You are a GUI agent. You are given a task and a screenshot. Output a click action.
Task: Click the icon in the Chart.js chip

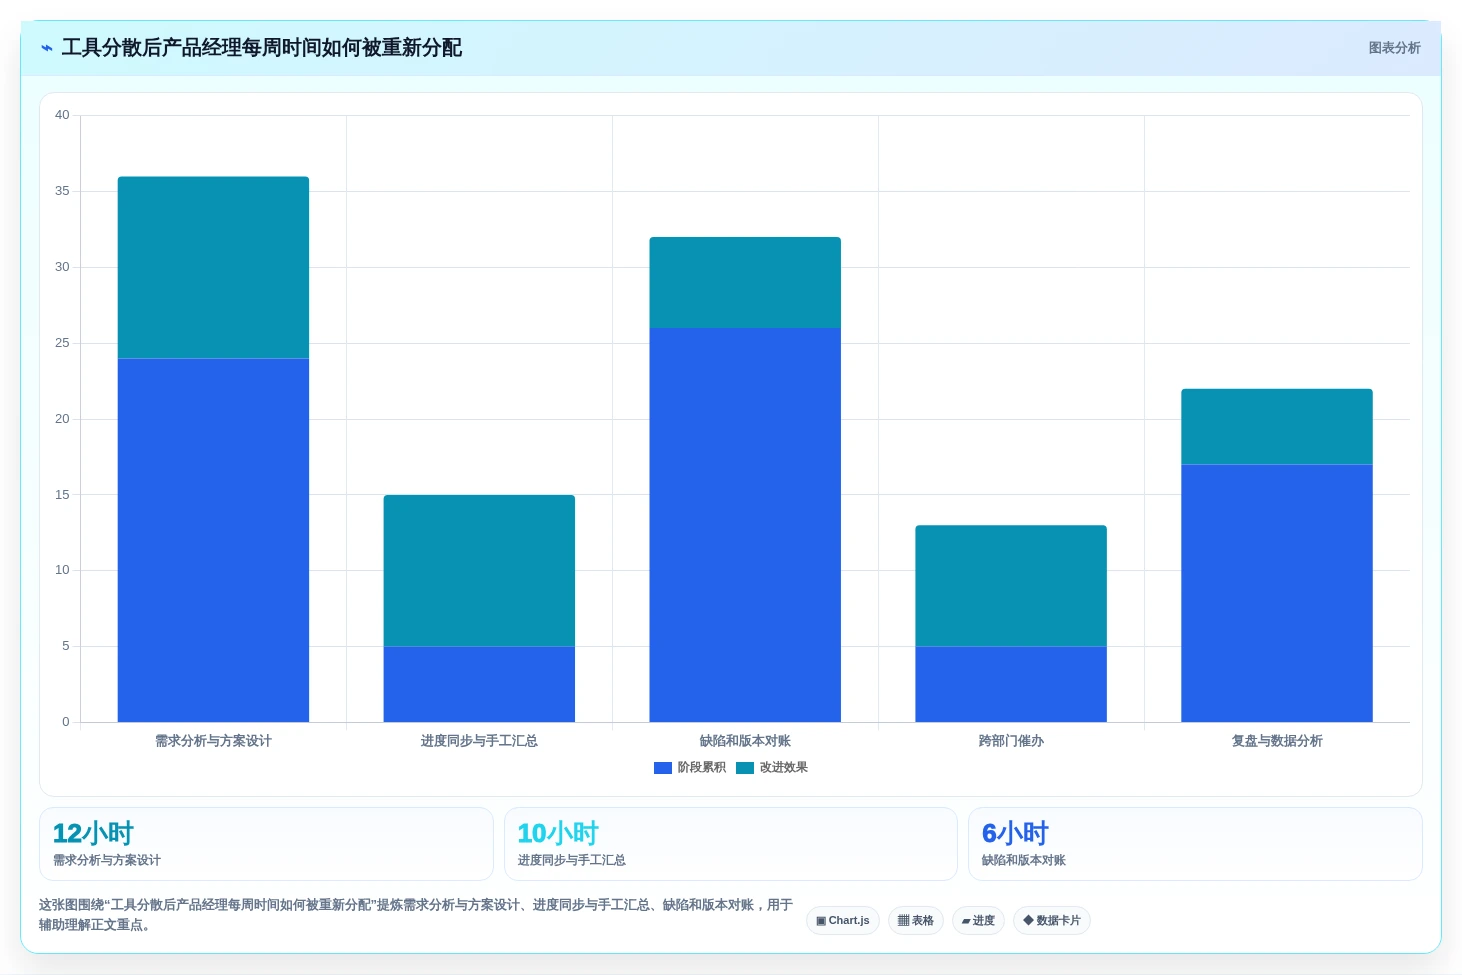point(821,921)
